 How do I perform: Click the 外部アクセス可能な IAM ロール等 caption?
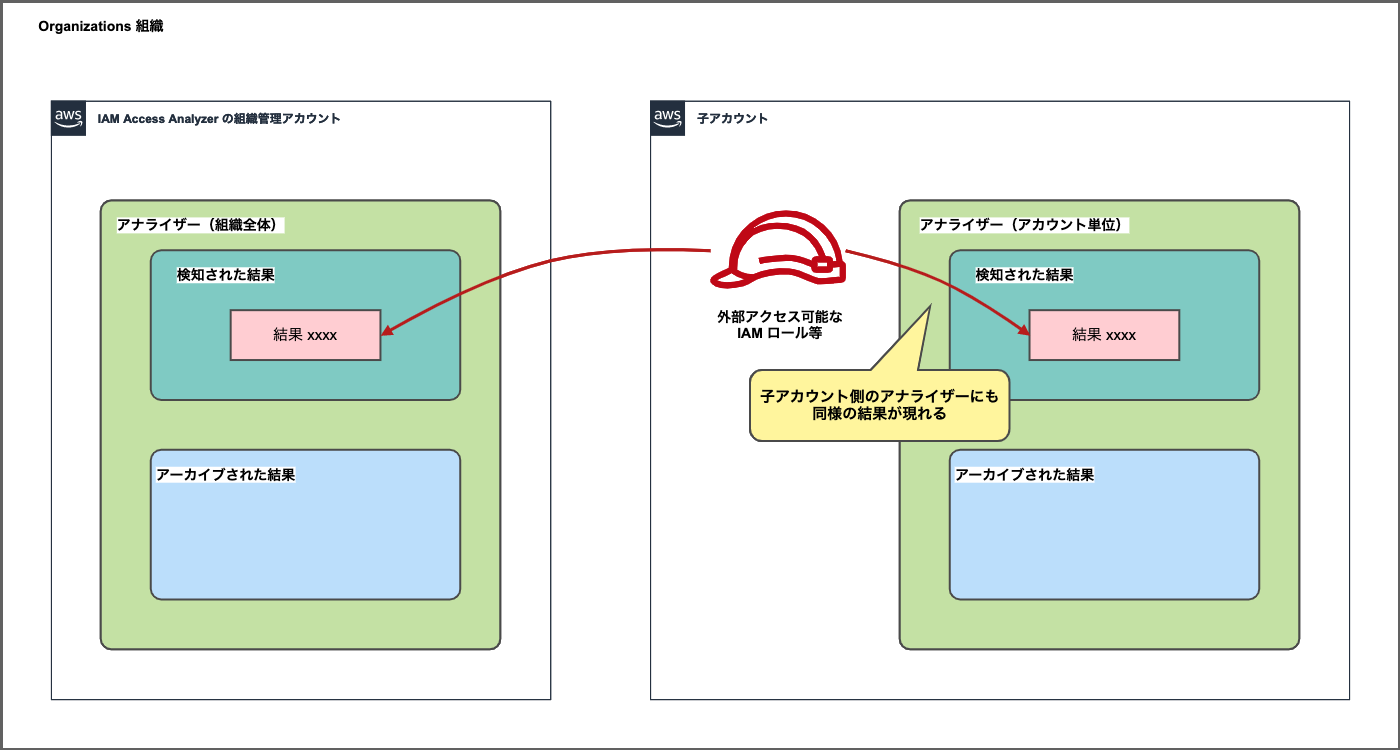click(x=780, y=325)
